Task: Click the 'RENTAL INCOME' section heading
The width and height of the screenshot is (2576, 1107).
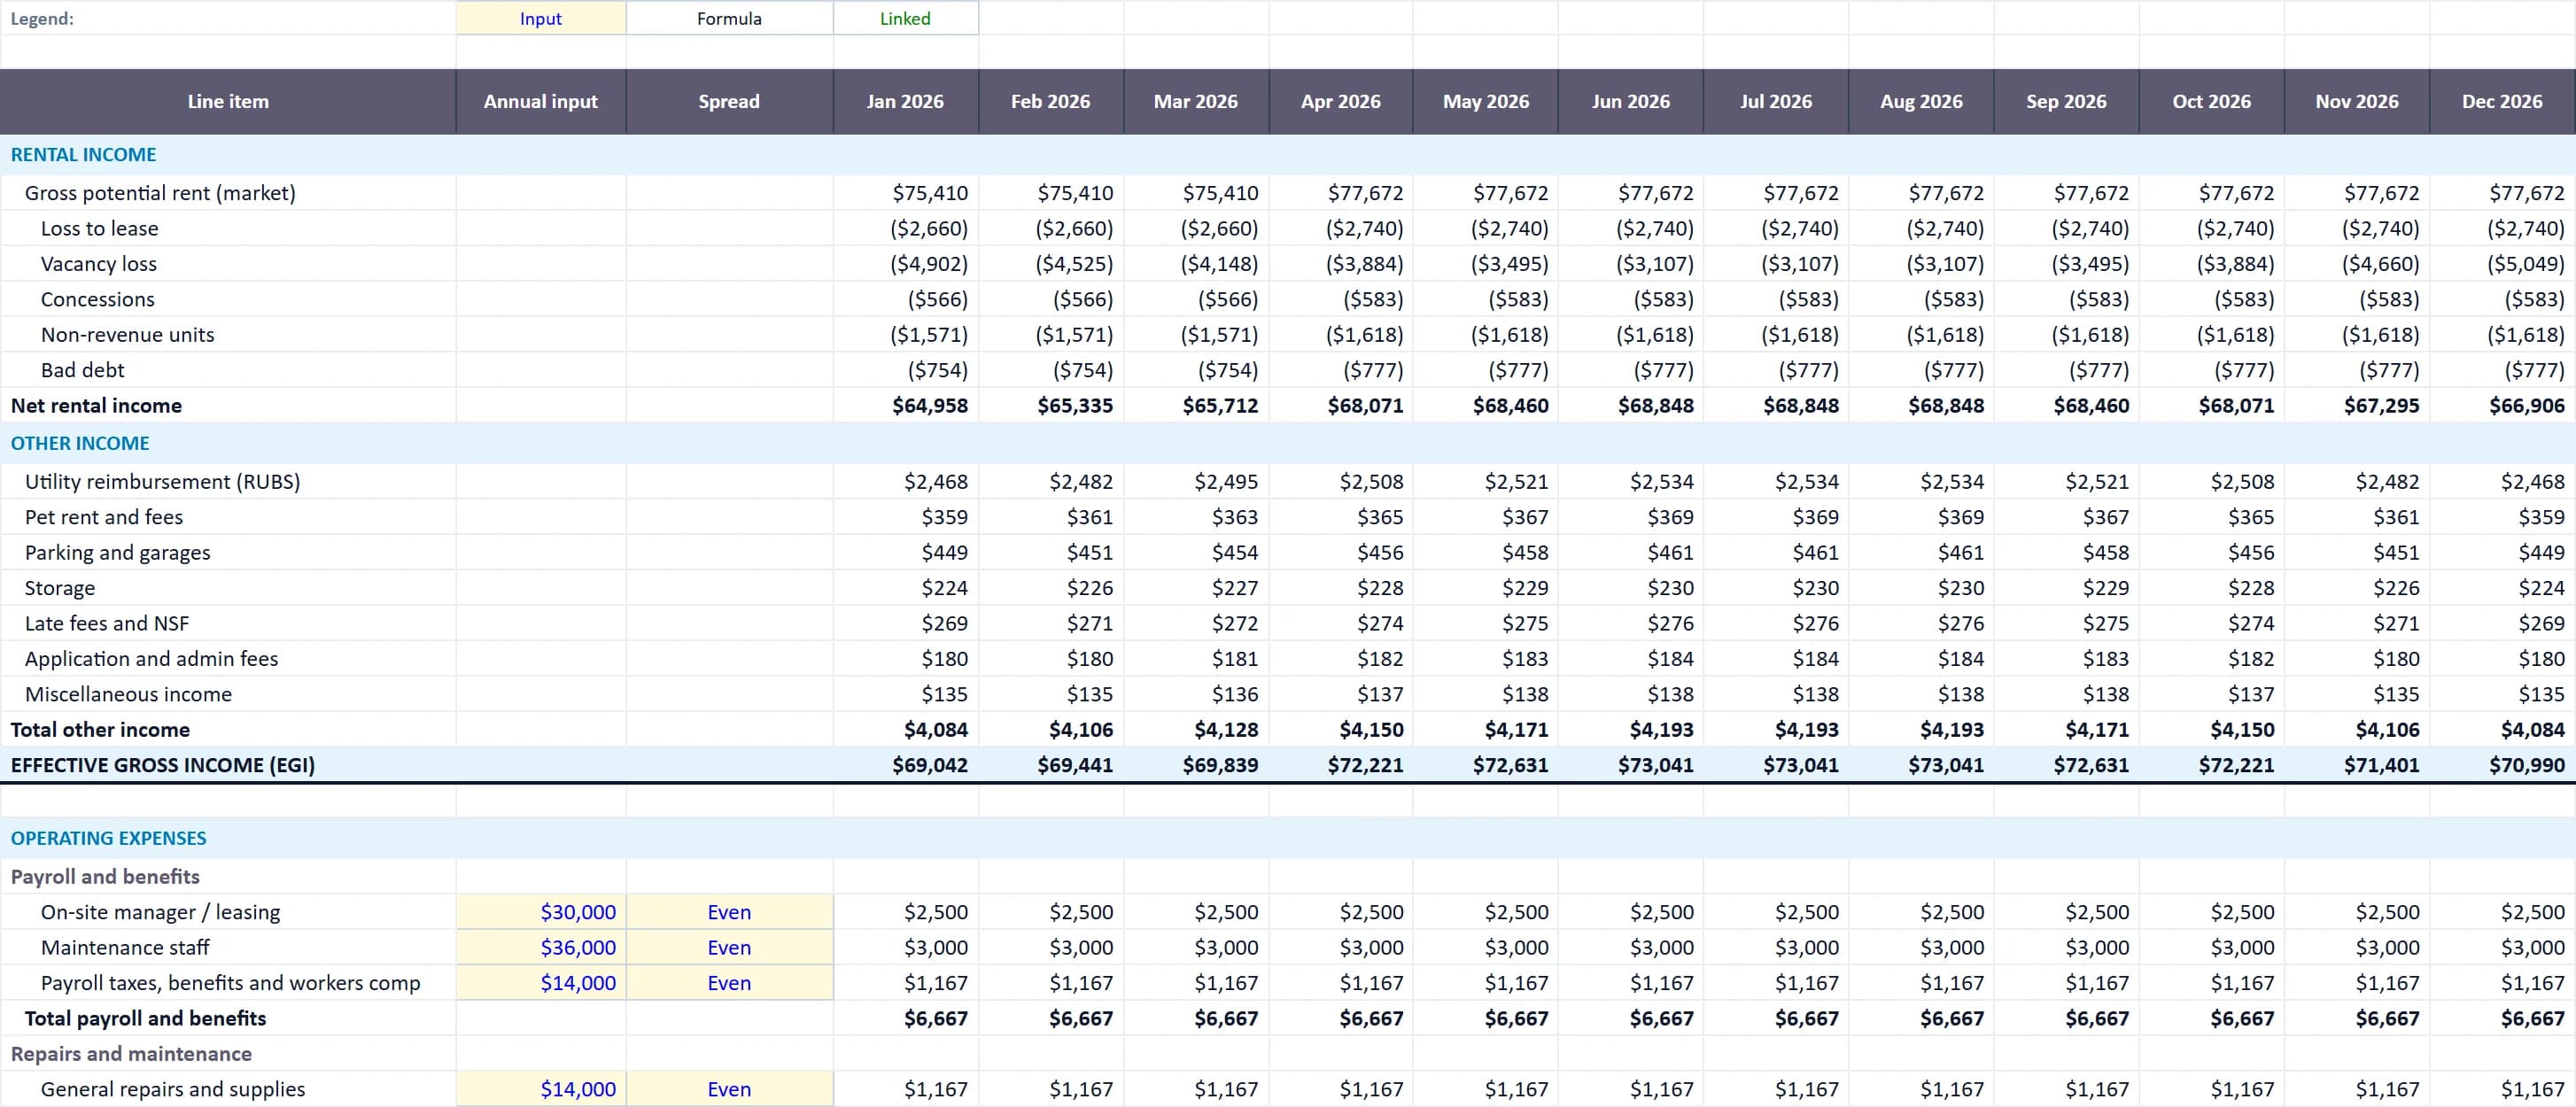Action: 84,155
